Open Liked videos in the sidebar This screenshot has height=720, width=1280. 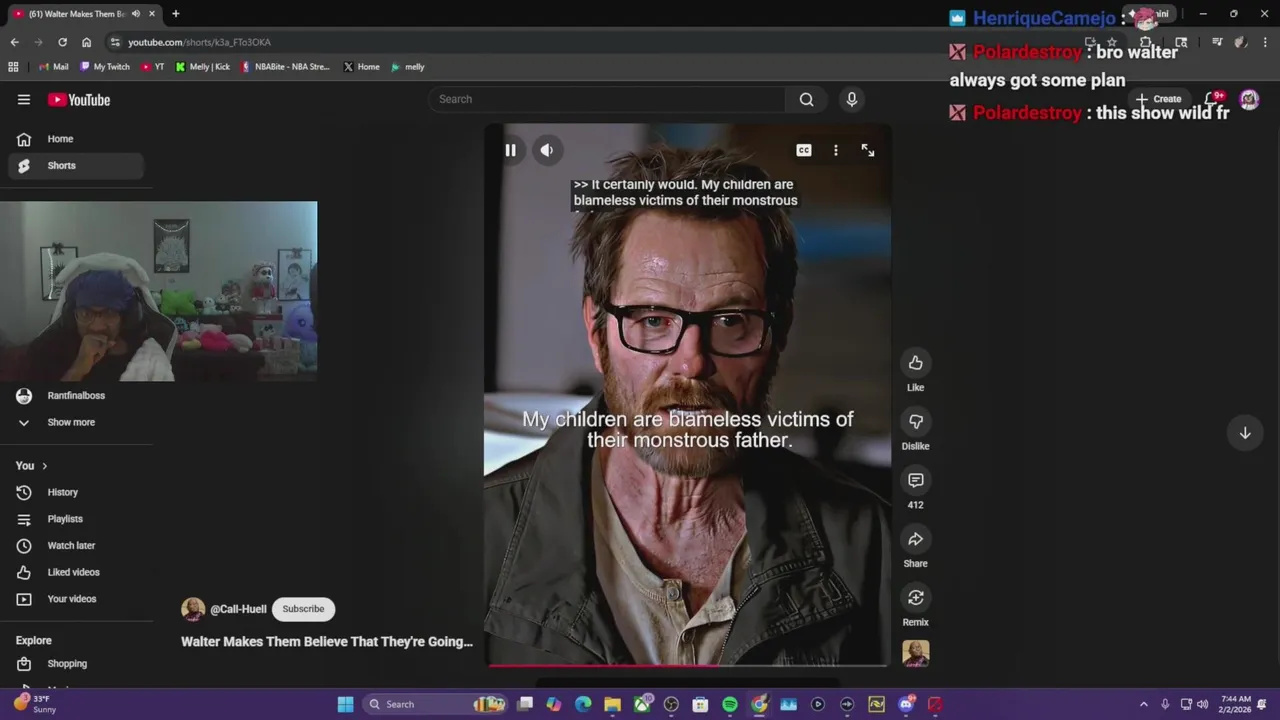tap(76, 572)
